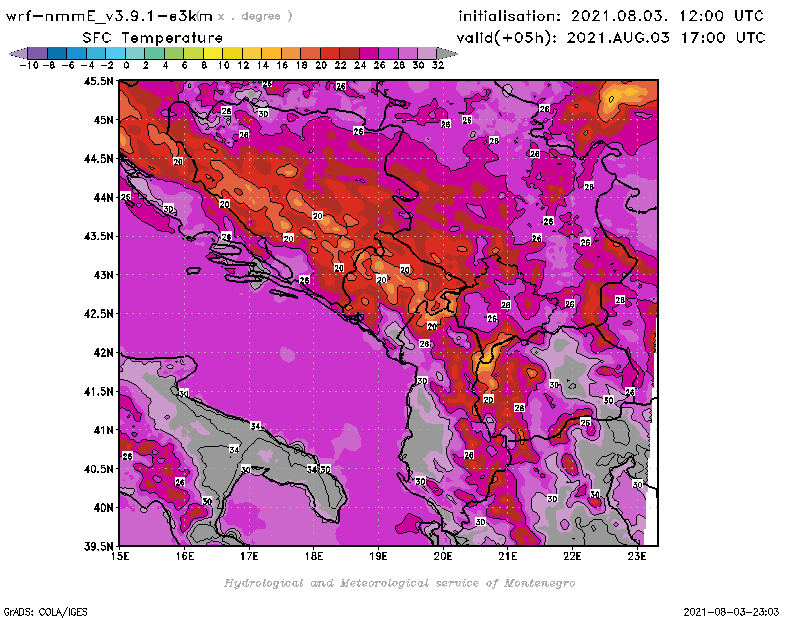800x618 pixels.
Task: Pick the red-orange swatch between 18 and 20
Action: 310,53
